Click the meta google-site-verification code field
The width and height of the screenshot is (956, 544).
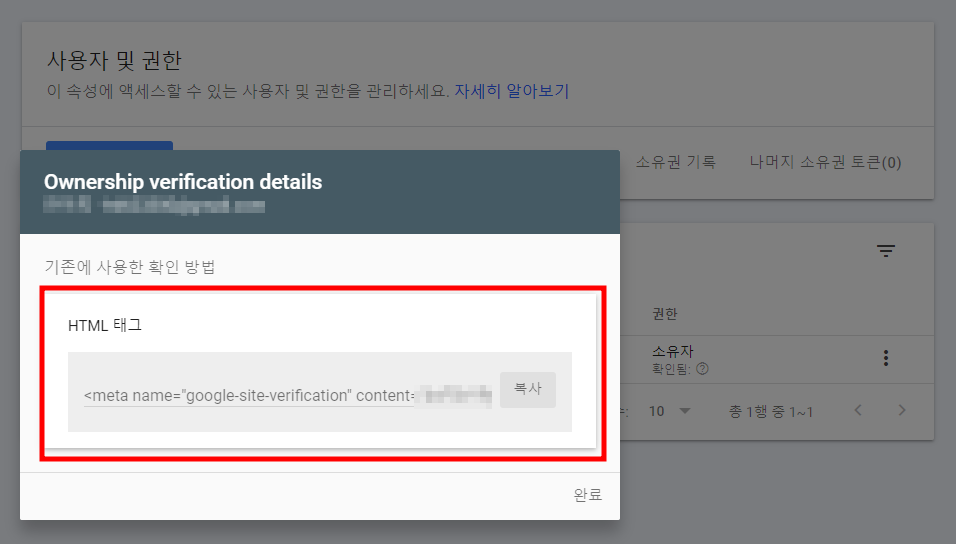[288, 396]
